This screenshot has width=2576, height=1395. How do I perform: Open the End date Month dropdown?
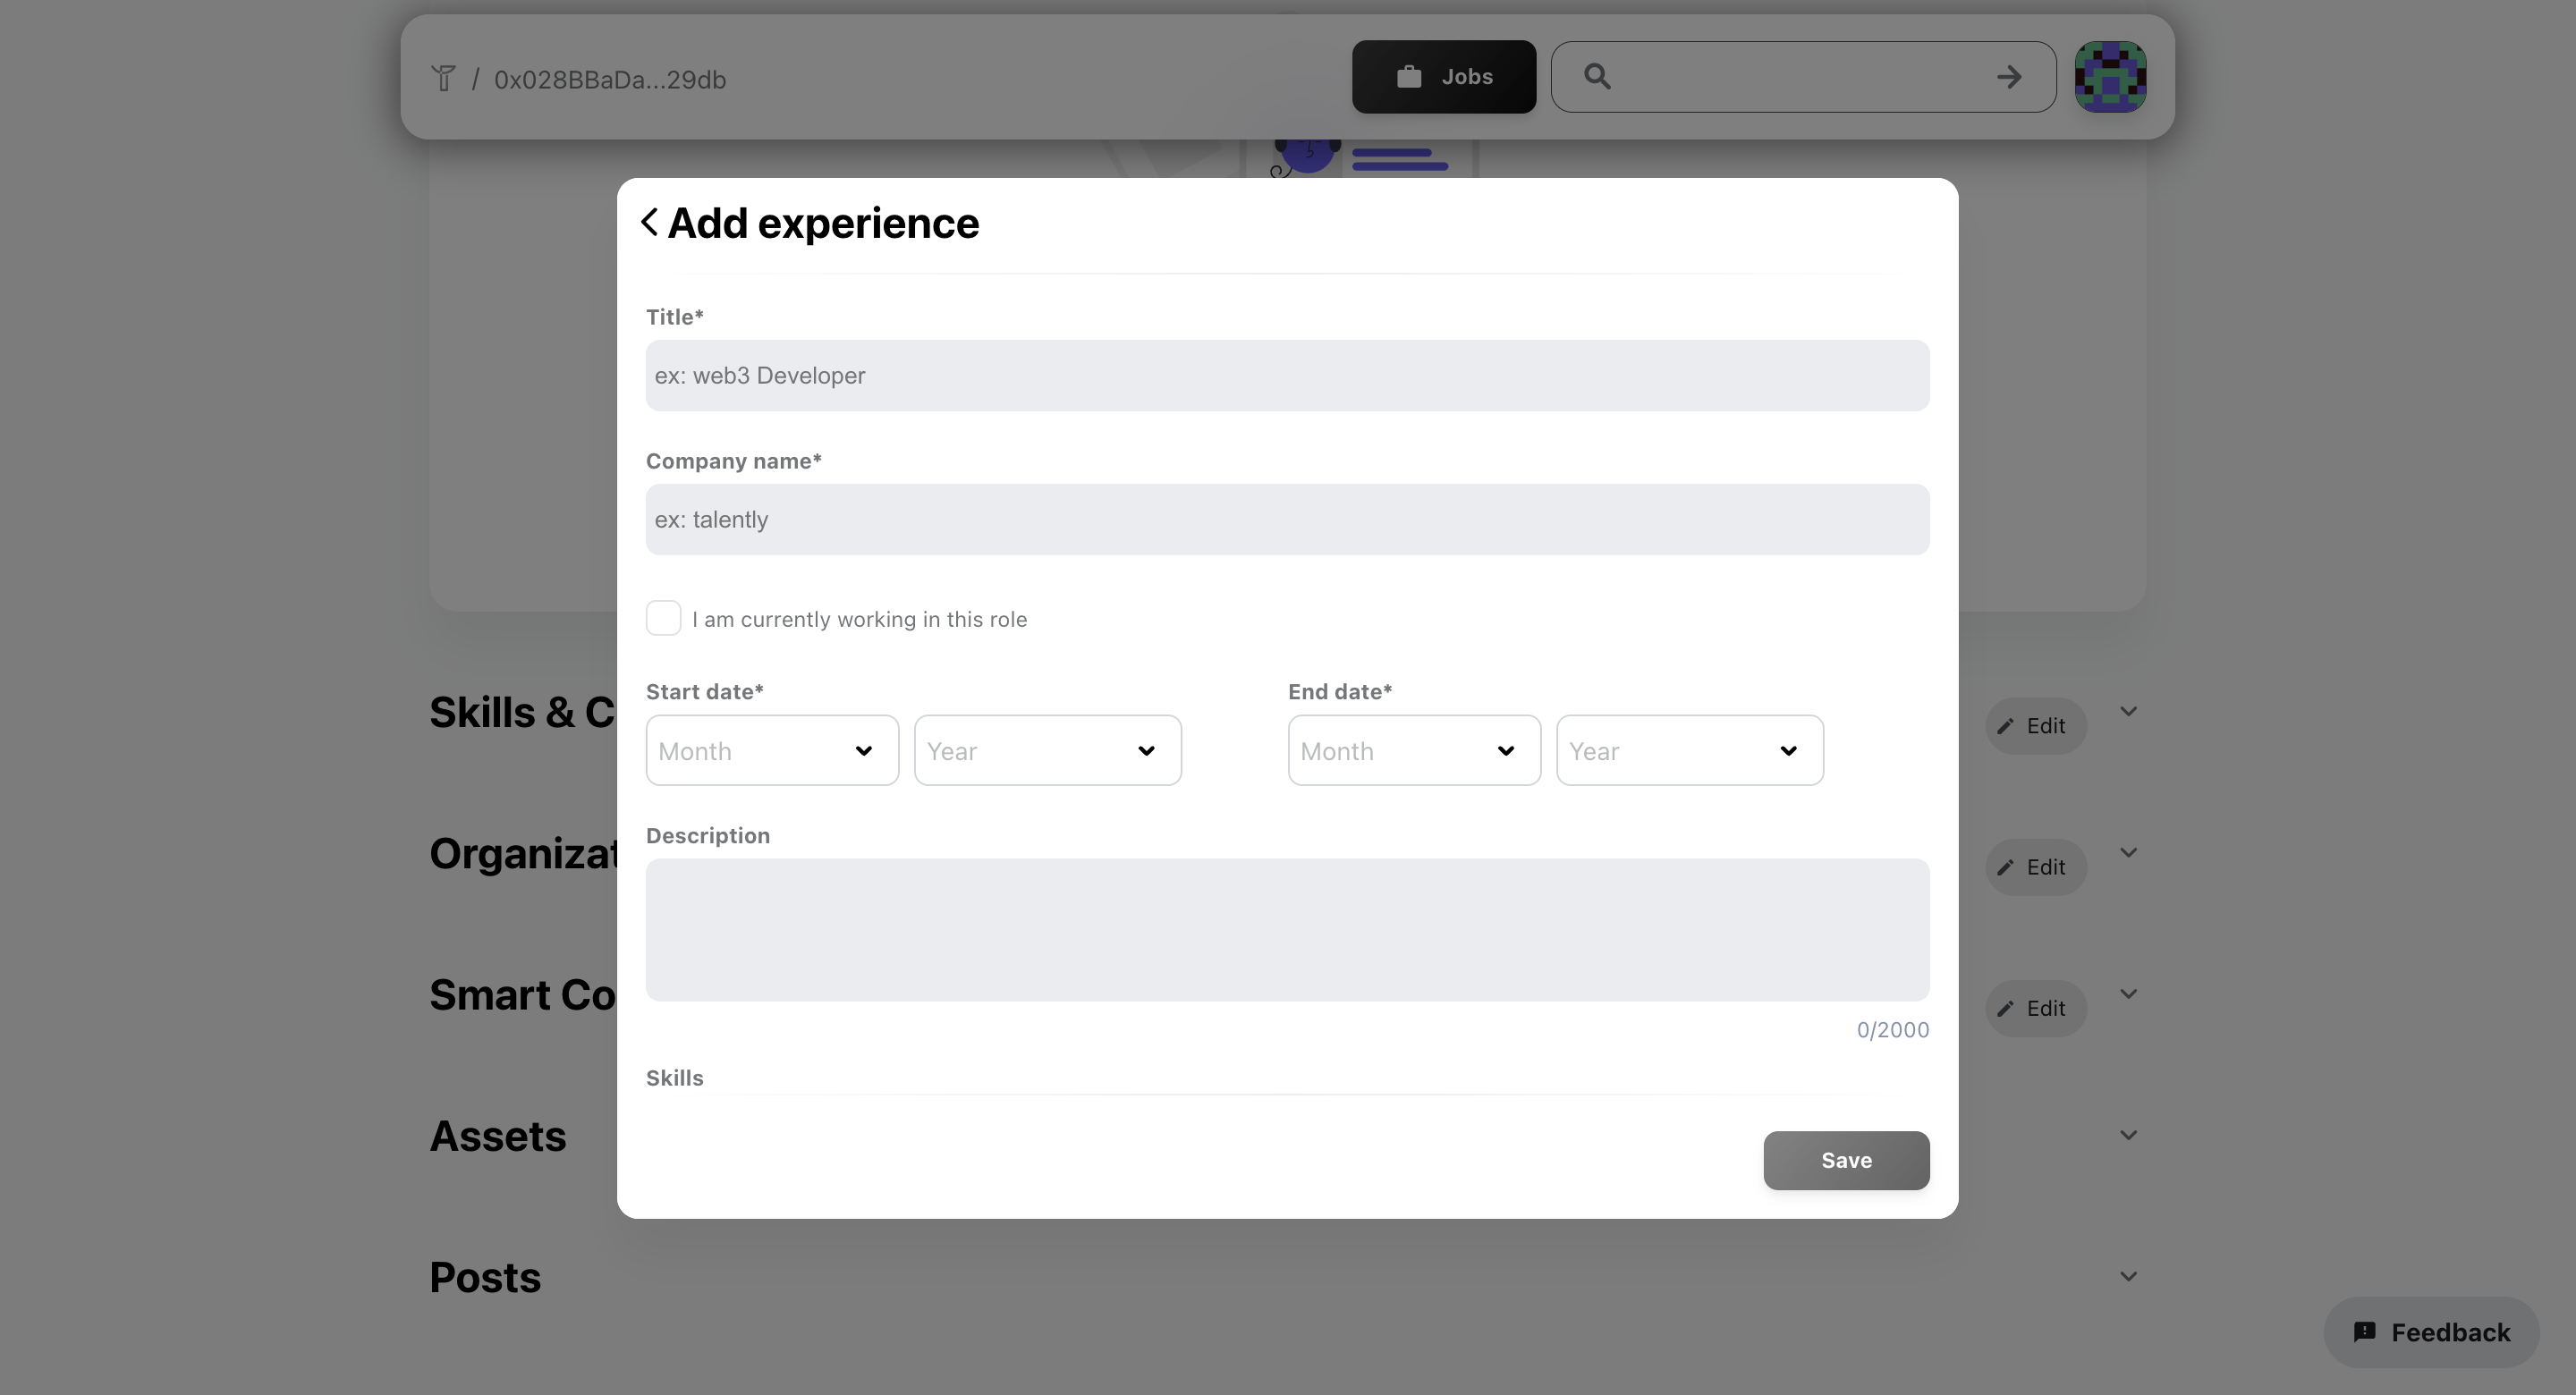coord(1414,750)
